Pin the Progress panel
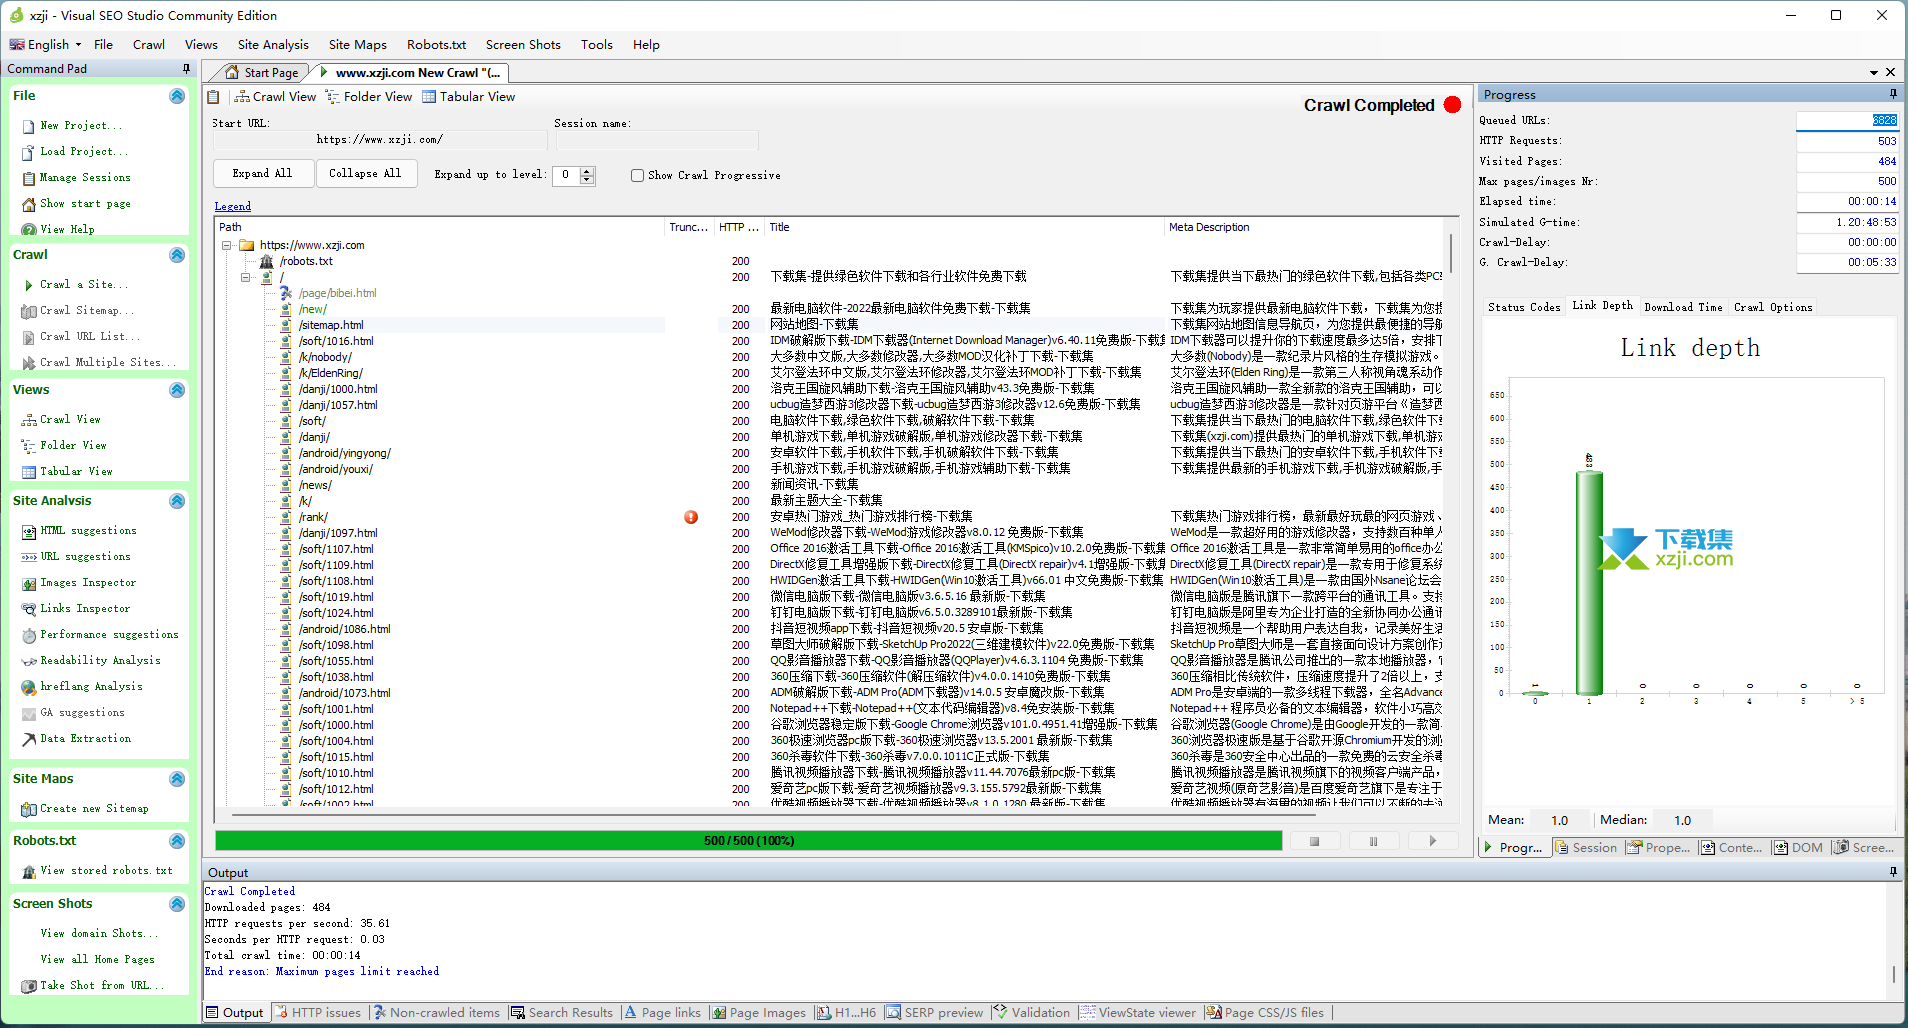The height and width of the screenshot is (1028, 1908). point(1892,94)
